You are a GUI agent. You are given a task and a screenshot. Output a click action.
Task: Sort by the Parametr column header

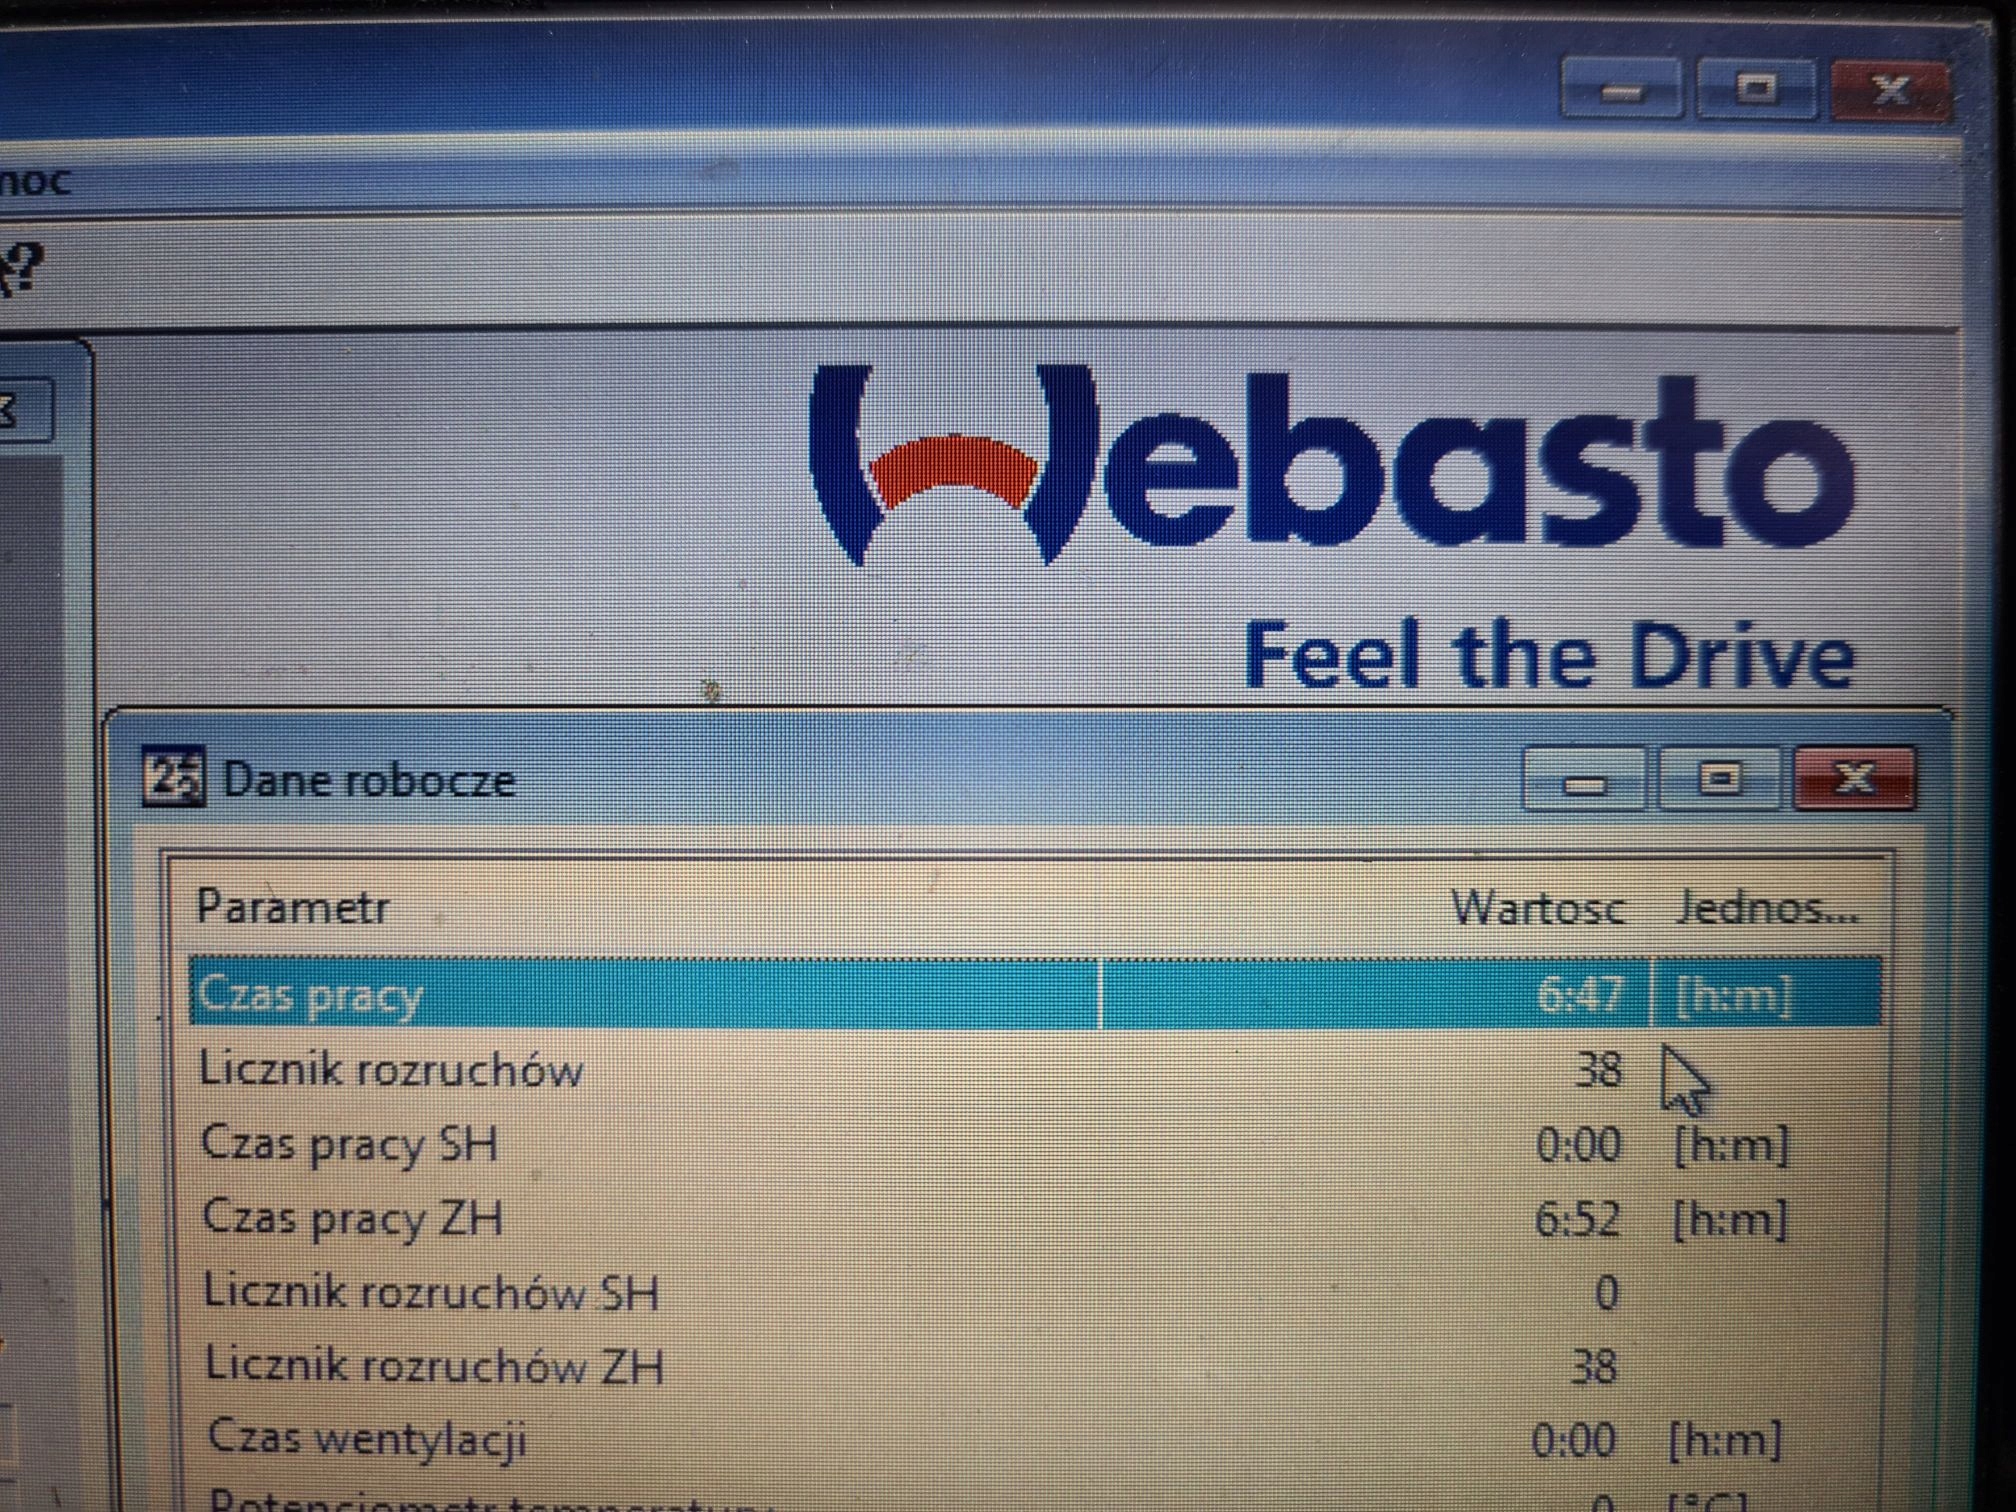pyautogui.click(x=293, y=906)
